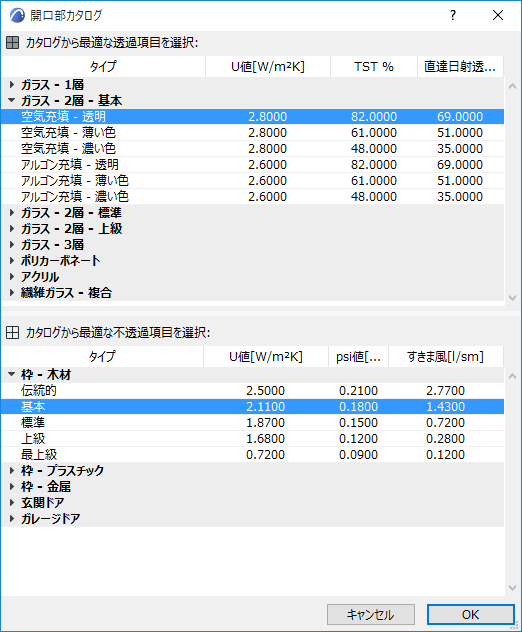This screenshot has width=522, height=632.
Task: Select the アルゴン充填 - 濃い色 row
Action: coord(252,197)
